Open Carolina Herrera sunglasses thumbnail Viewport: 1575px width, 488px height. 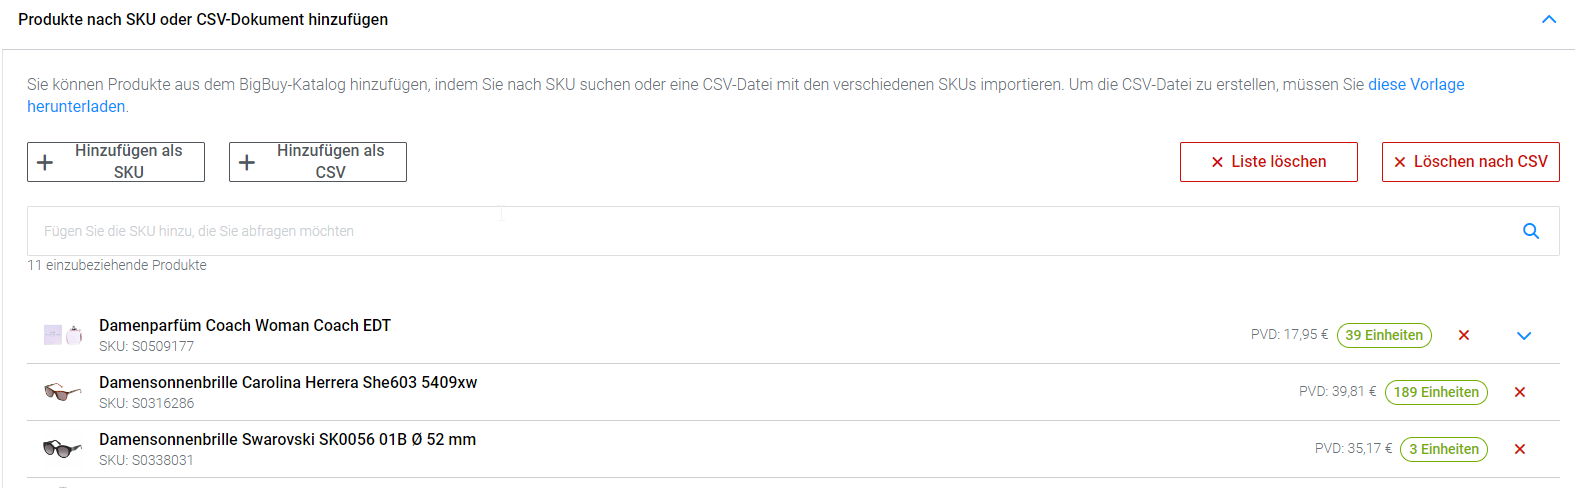[62, 392]
